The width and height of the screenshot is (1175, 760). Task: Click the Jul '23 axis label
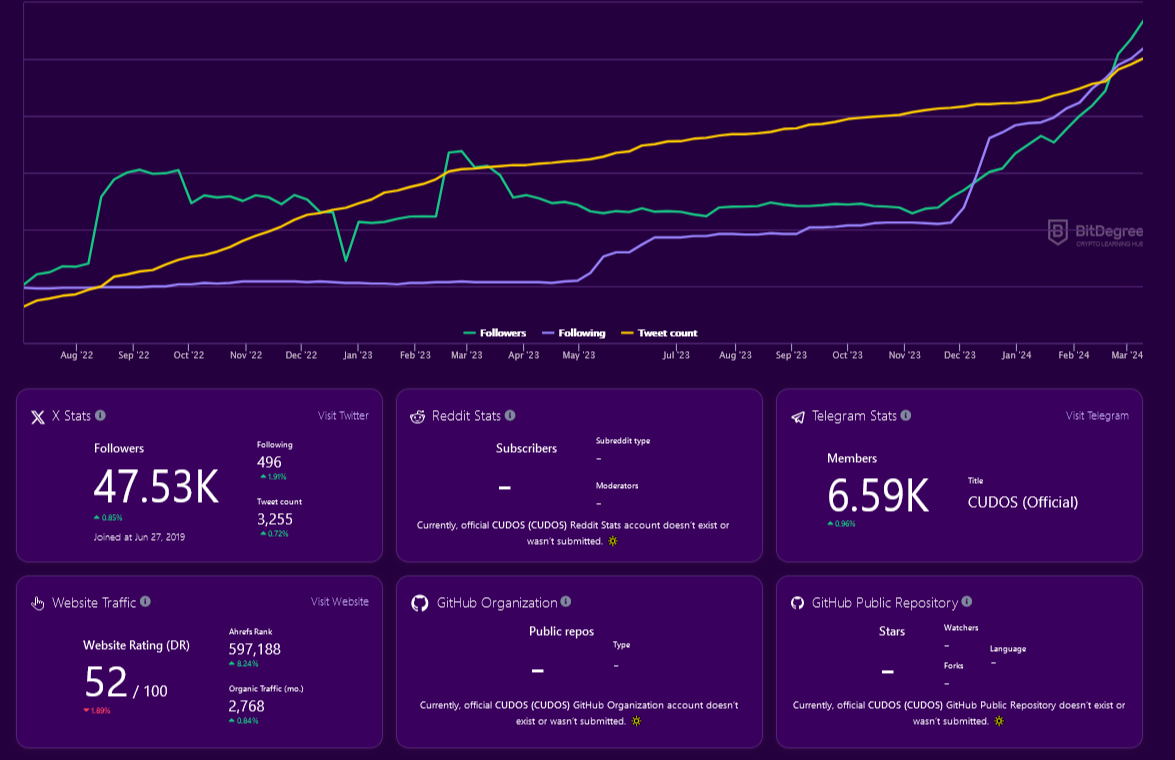pyautogui.click(x=676, y=355)
